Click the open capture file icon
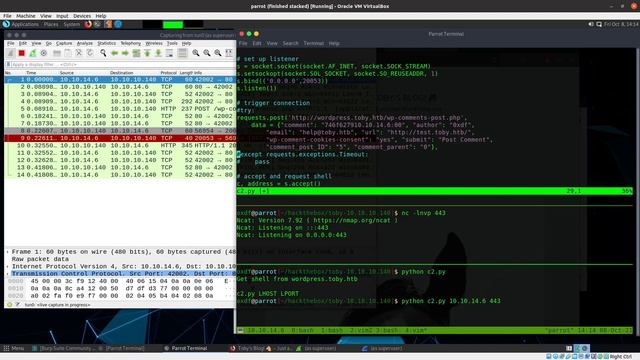The width and height of the screenshot is (640, 360). (57, 53)
